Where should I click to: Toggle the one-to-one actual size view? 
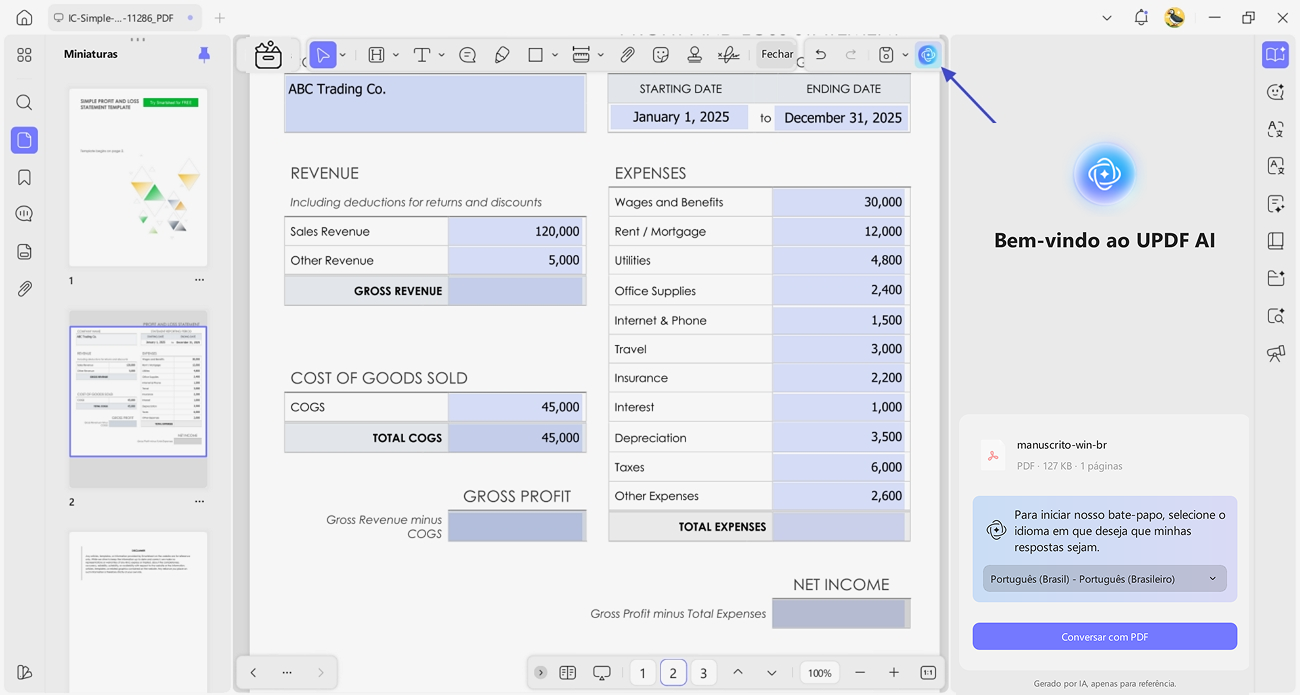(x=927, y=673)
